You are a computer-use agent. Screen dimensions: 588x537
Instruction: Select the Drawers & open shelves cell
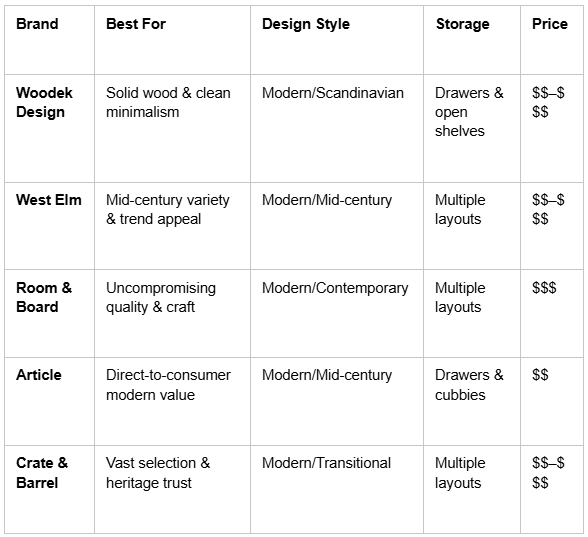pos(472,128)
